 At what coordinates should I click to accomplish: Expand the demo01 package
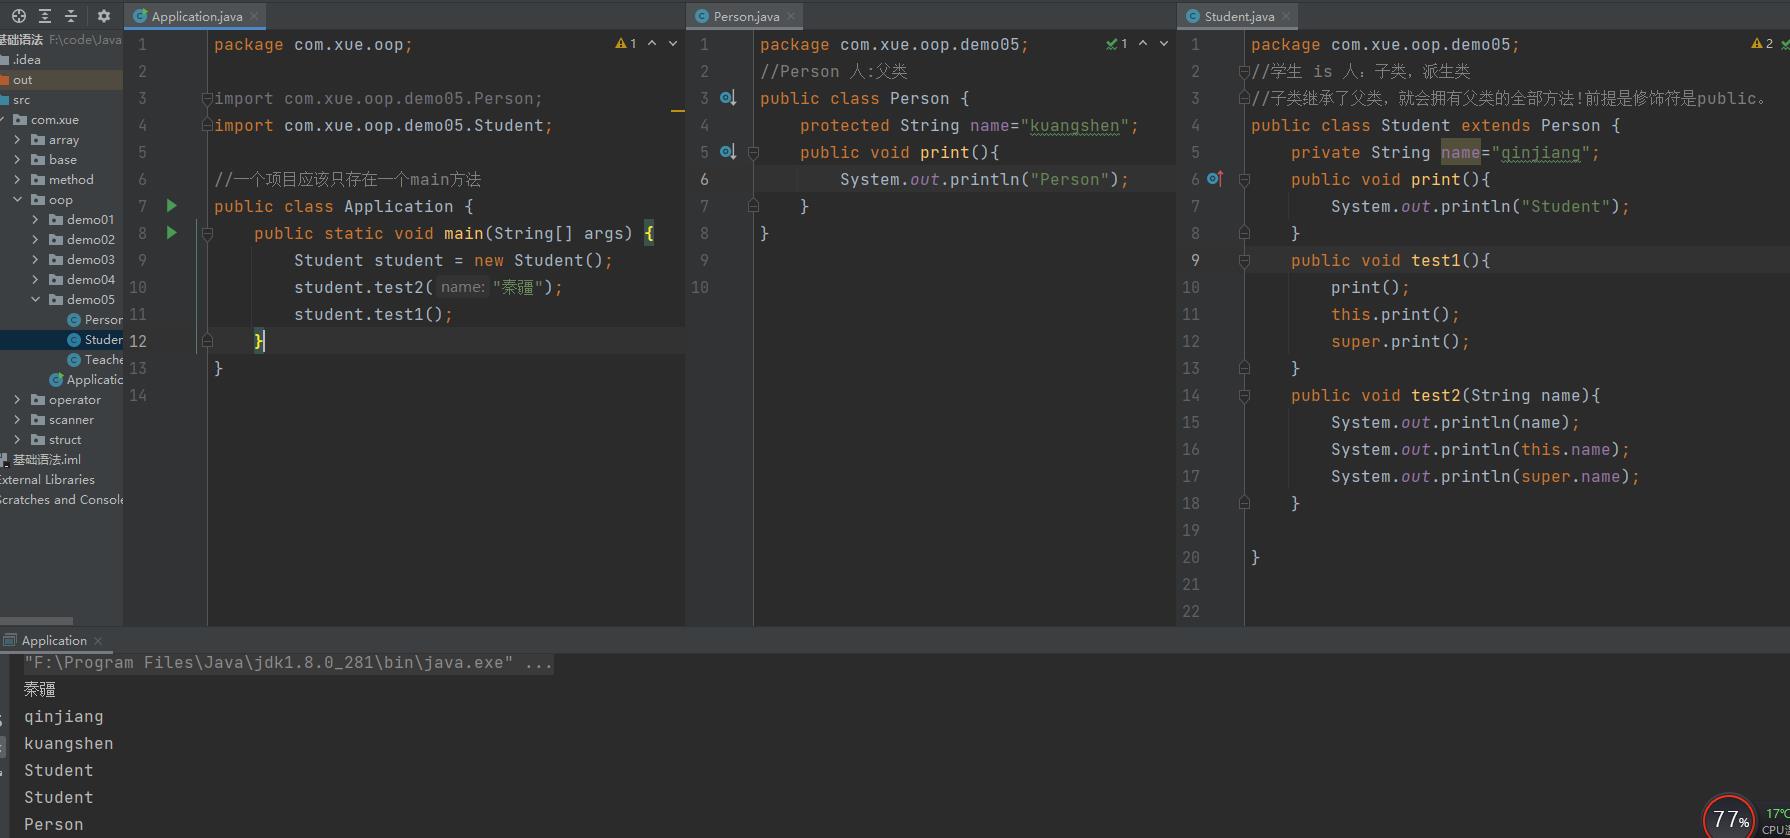coord(36,220)
